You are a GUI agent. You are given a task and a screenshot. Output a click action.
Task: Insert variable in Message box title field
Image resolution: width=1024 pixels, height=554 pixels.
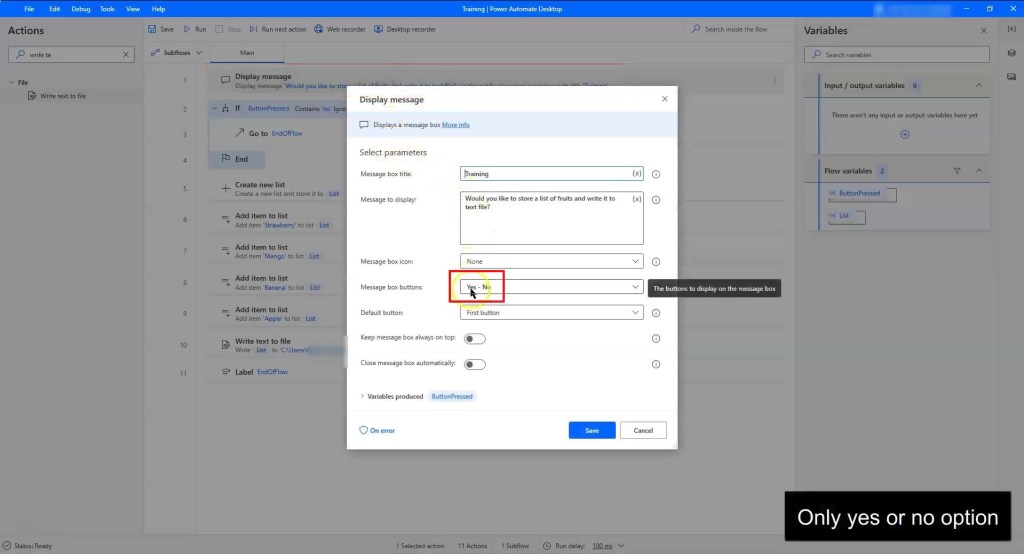click(636, 174)
